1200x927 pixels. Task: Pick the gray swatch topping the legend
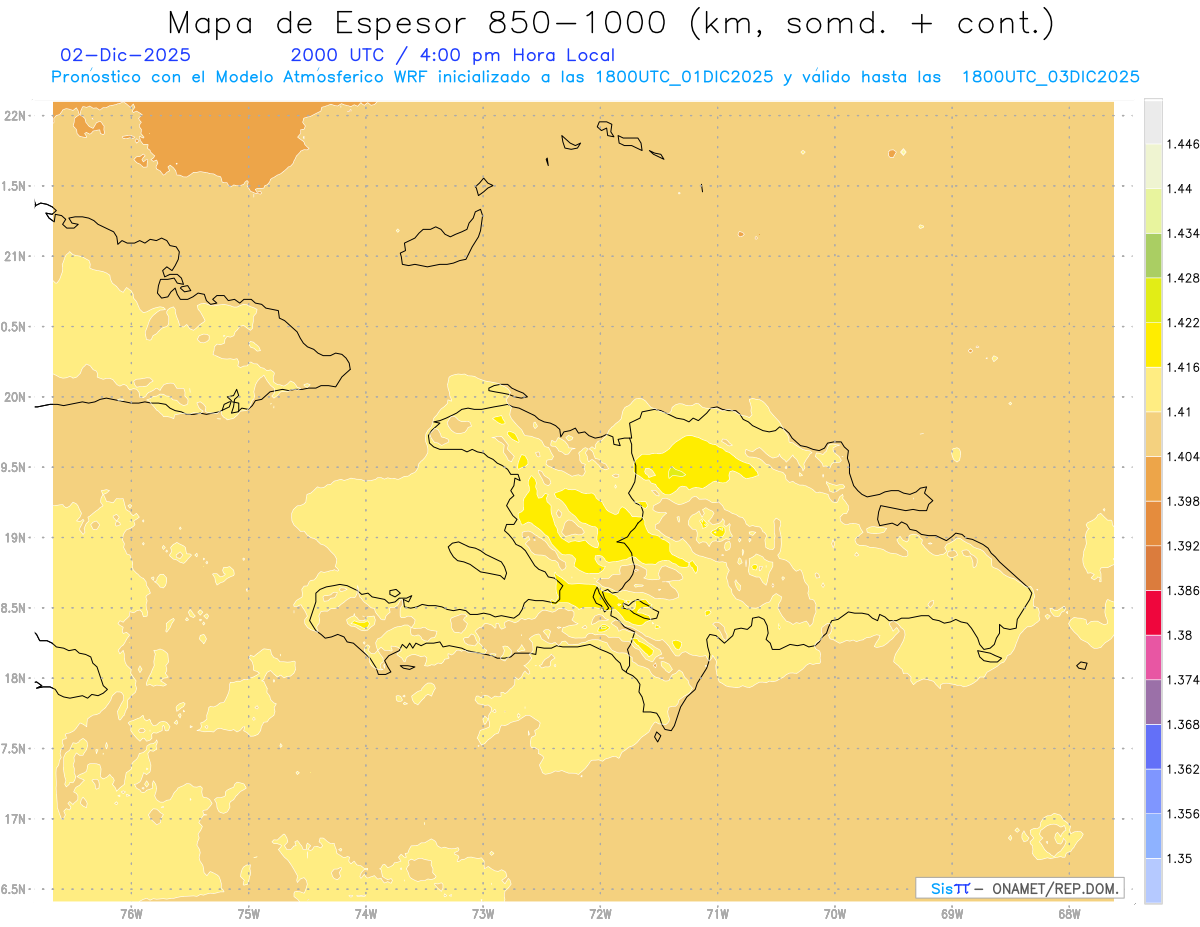1153,121
